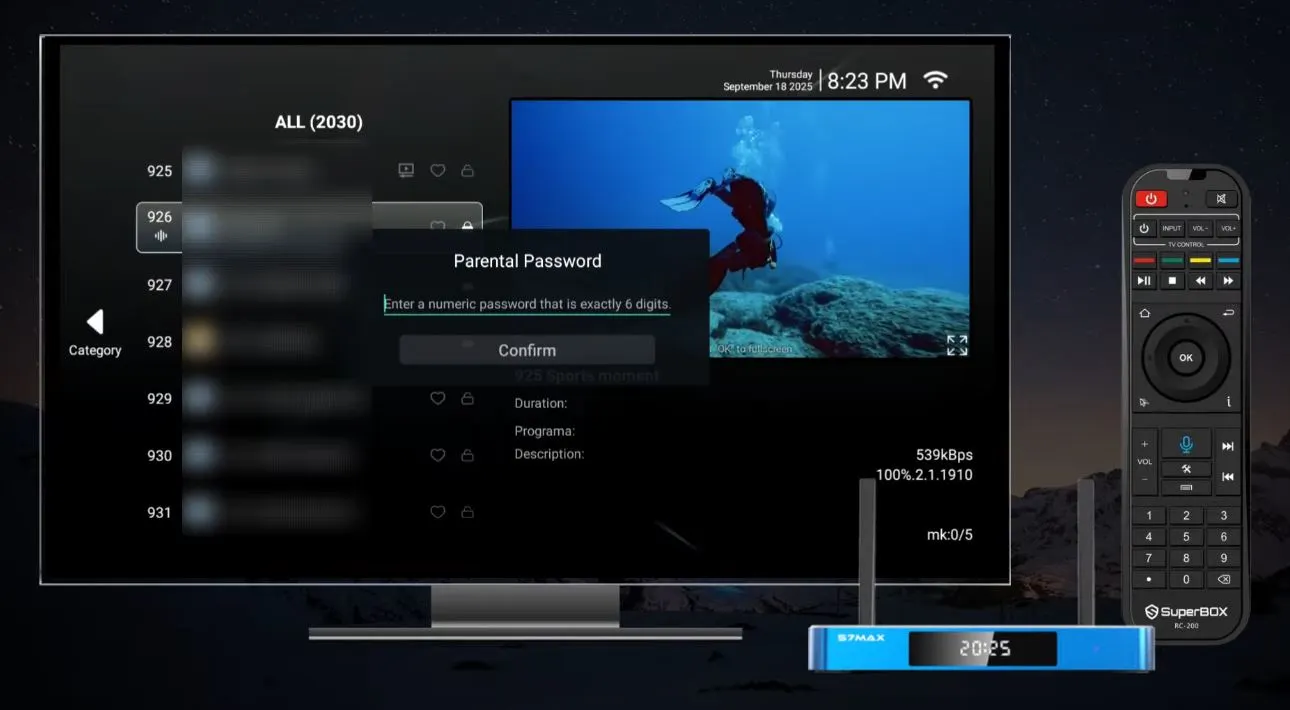Click the scuba diver video preview
This screenshot has width=1290, height=710.
pos(740,229)
